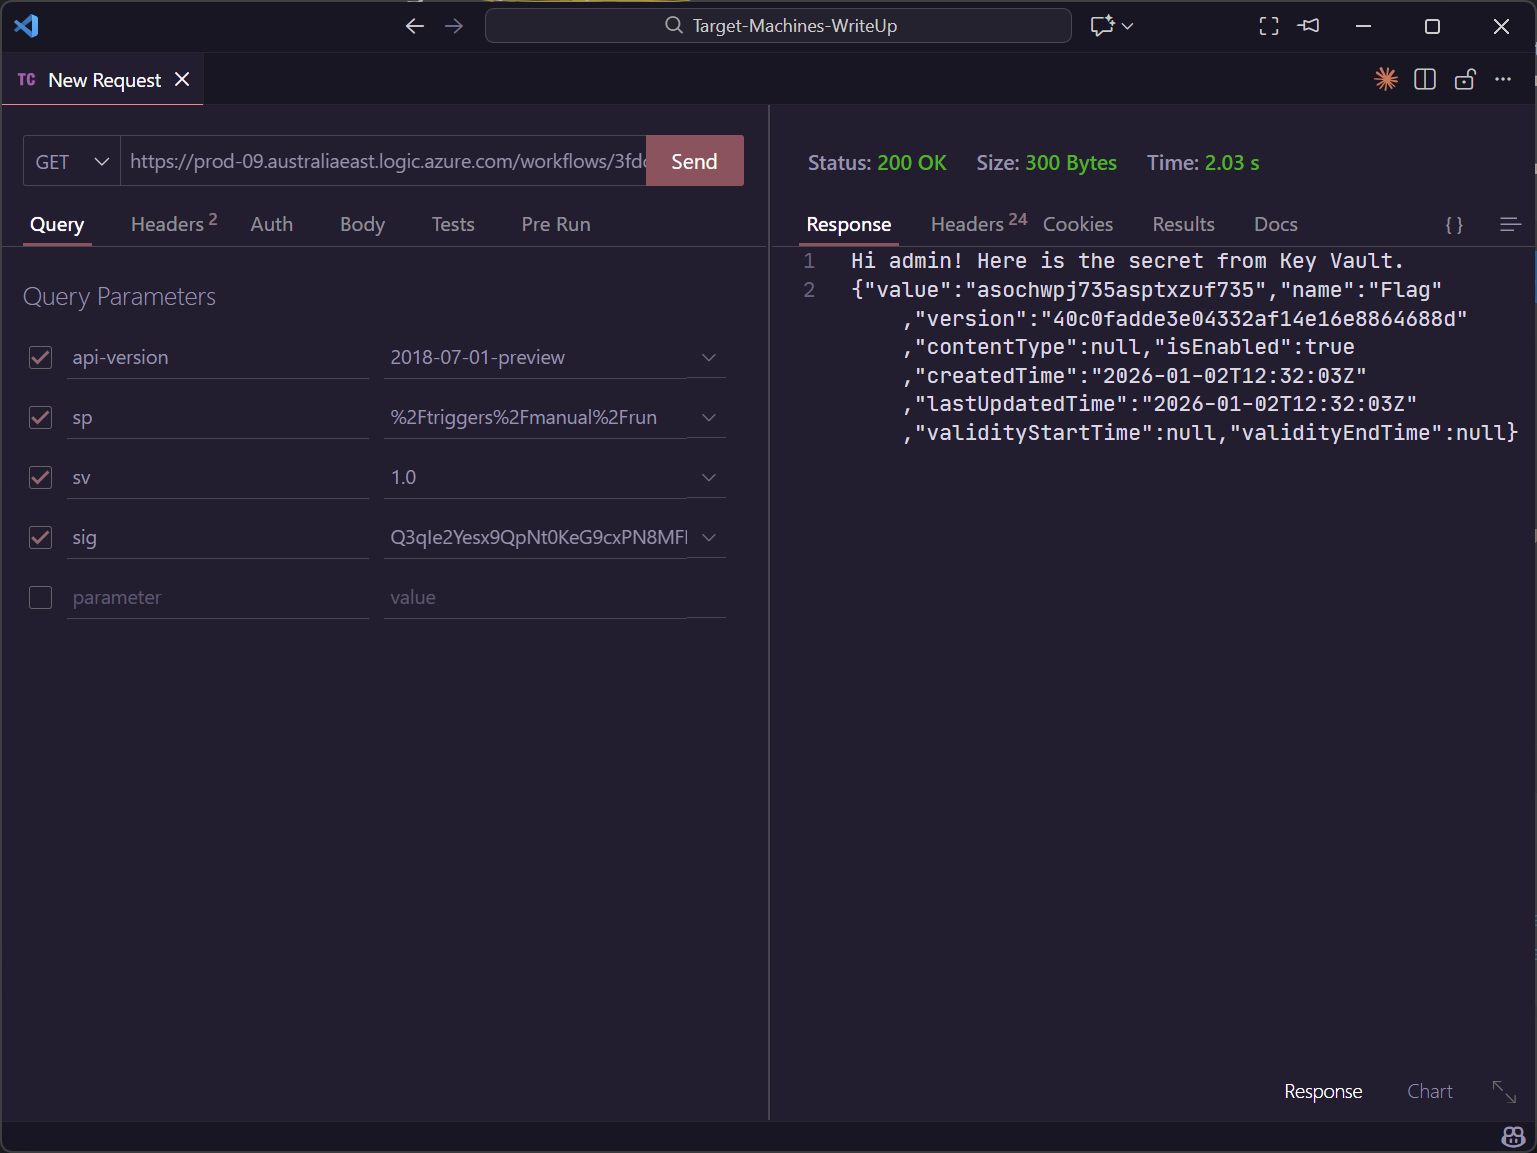The image size is (1537, 1153).
Task: Click the split editor layout icon
Action: pos(1425,80)
